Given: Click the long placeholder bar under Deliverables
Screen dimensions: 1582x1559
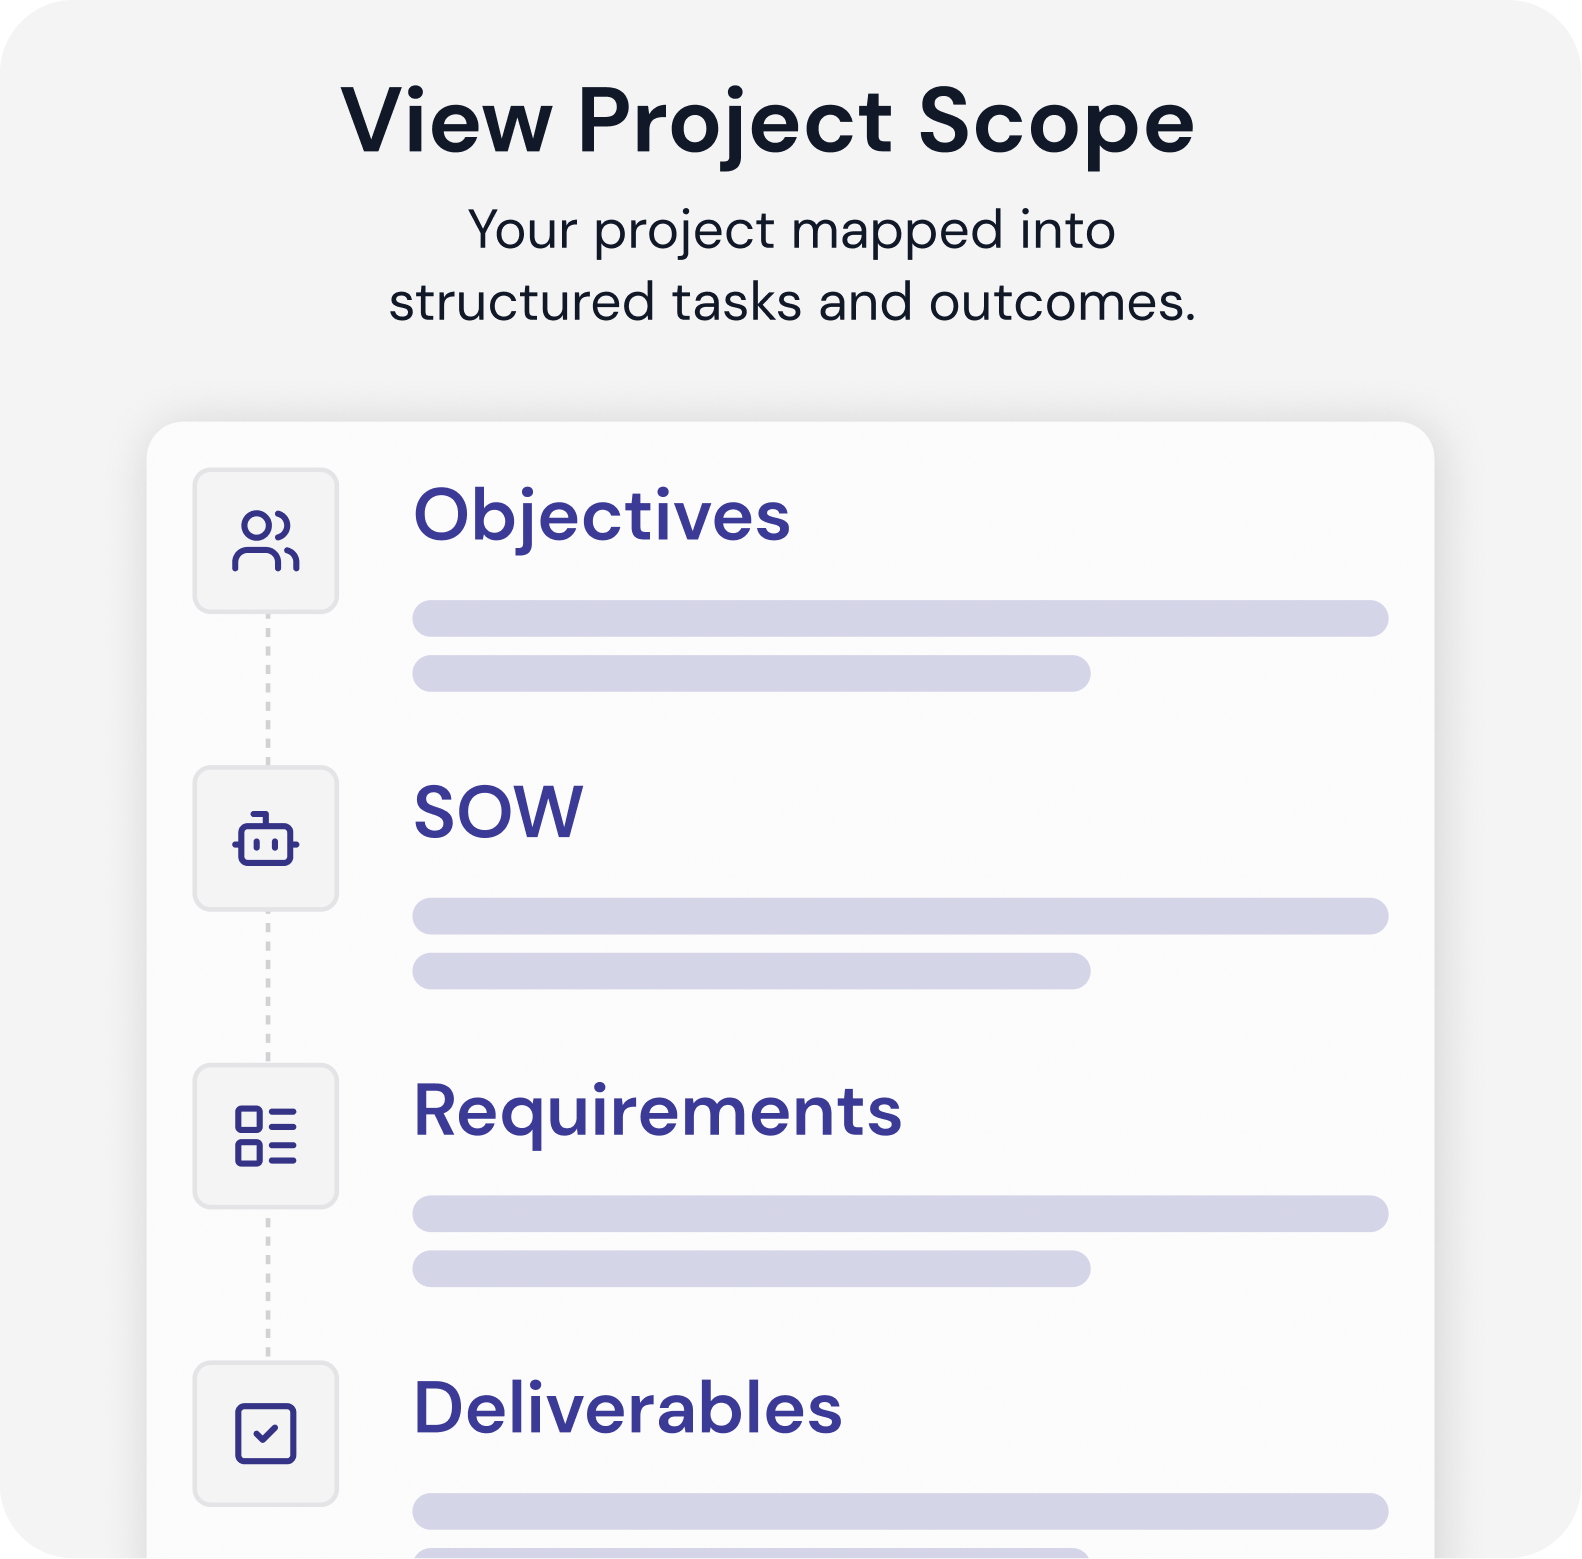Looking at the screenshot, I should (x=900, y=1511).
